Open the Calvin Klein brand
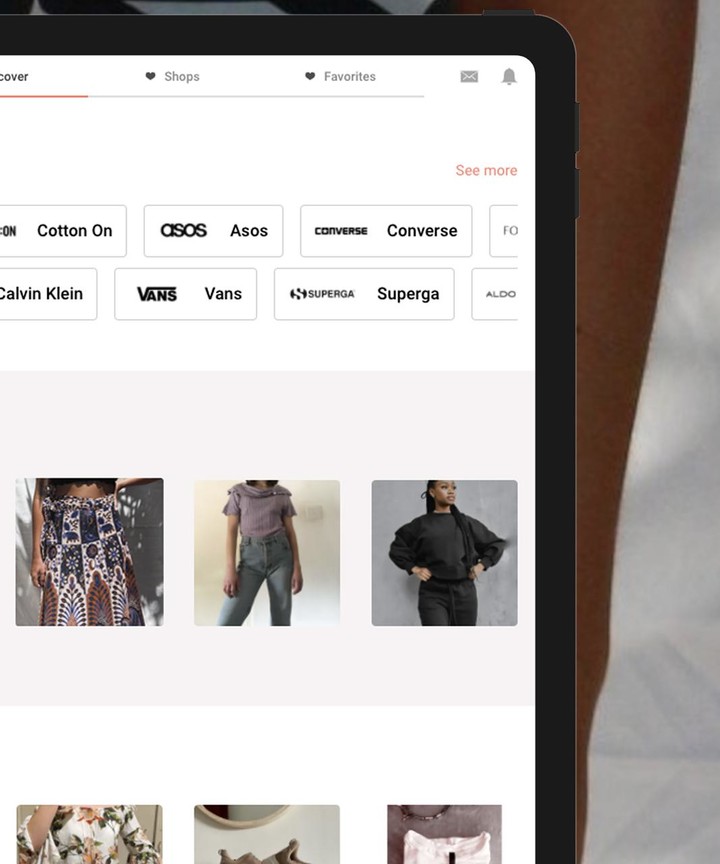Viewport: 720px width, 864px height. pos(48,294)
